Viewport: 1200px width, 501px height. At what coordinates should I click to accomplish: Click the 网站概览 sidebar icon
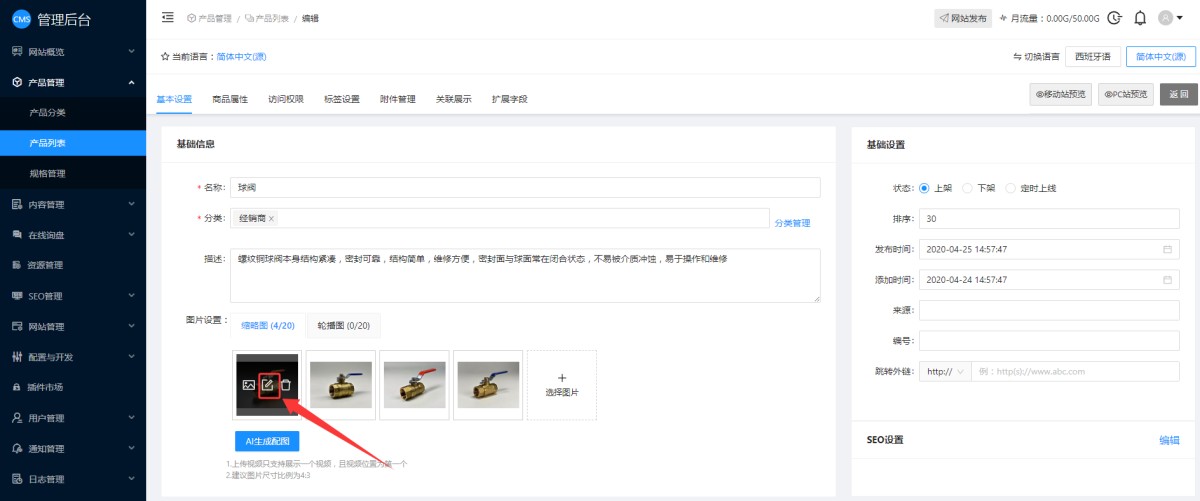pyautogui.click(x=17, y=51)
